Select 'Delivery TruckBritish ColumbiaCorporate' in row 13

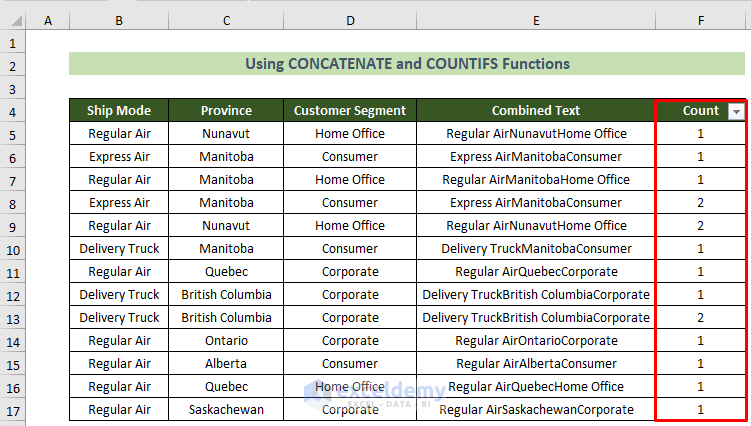tap(536, 317)
